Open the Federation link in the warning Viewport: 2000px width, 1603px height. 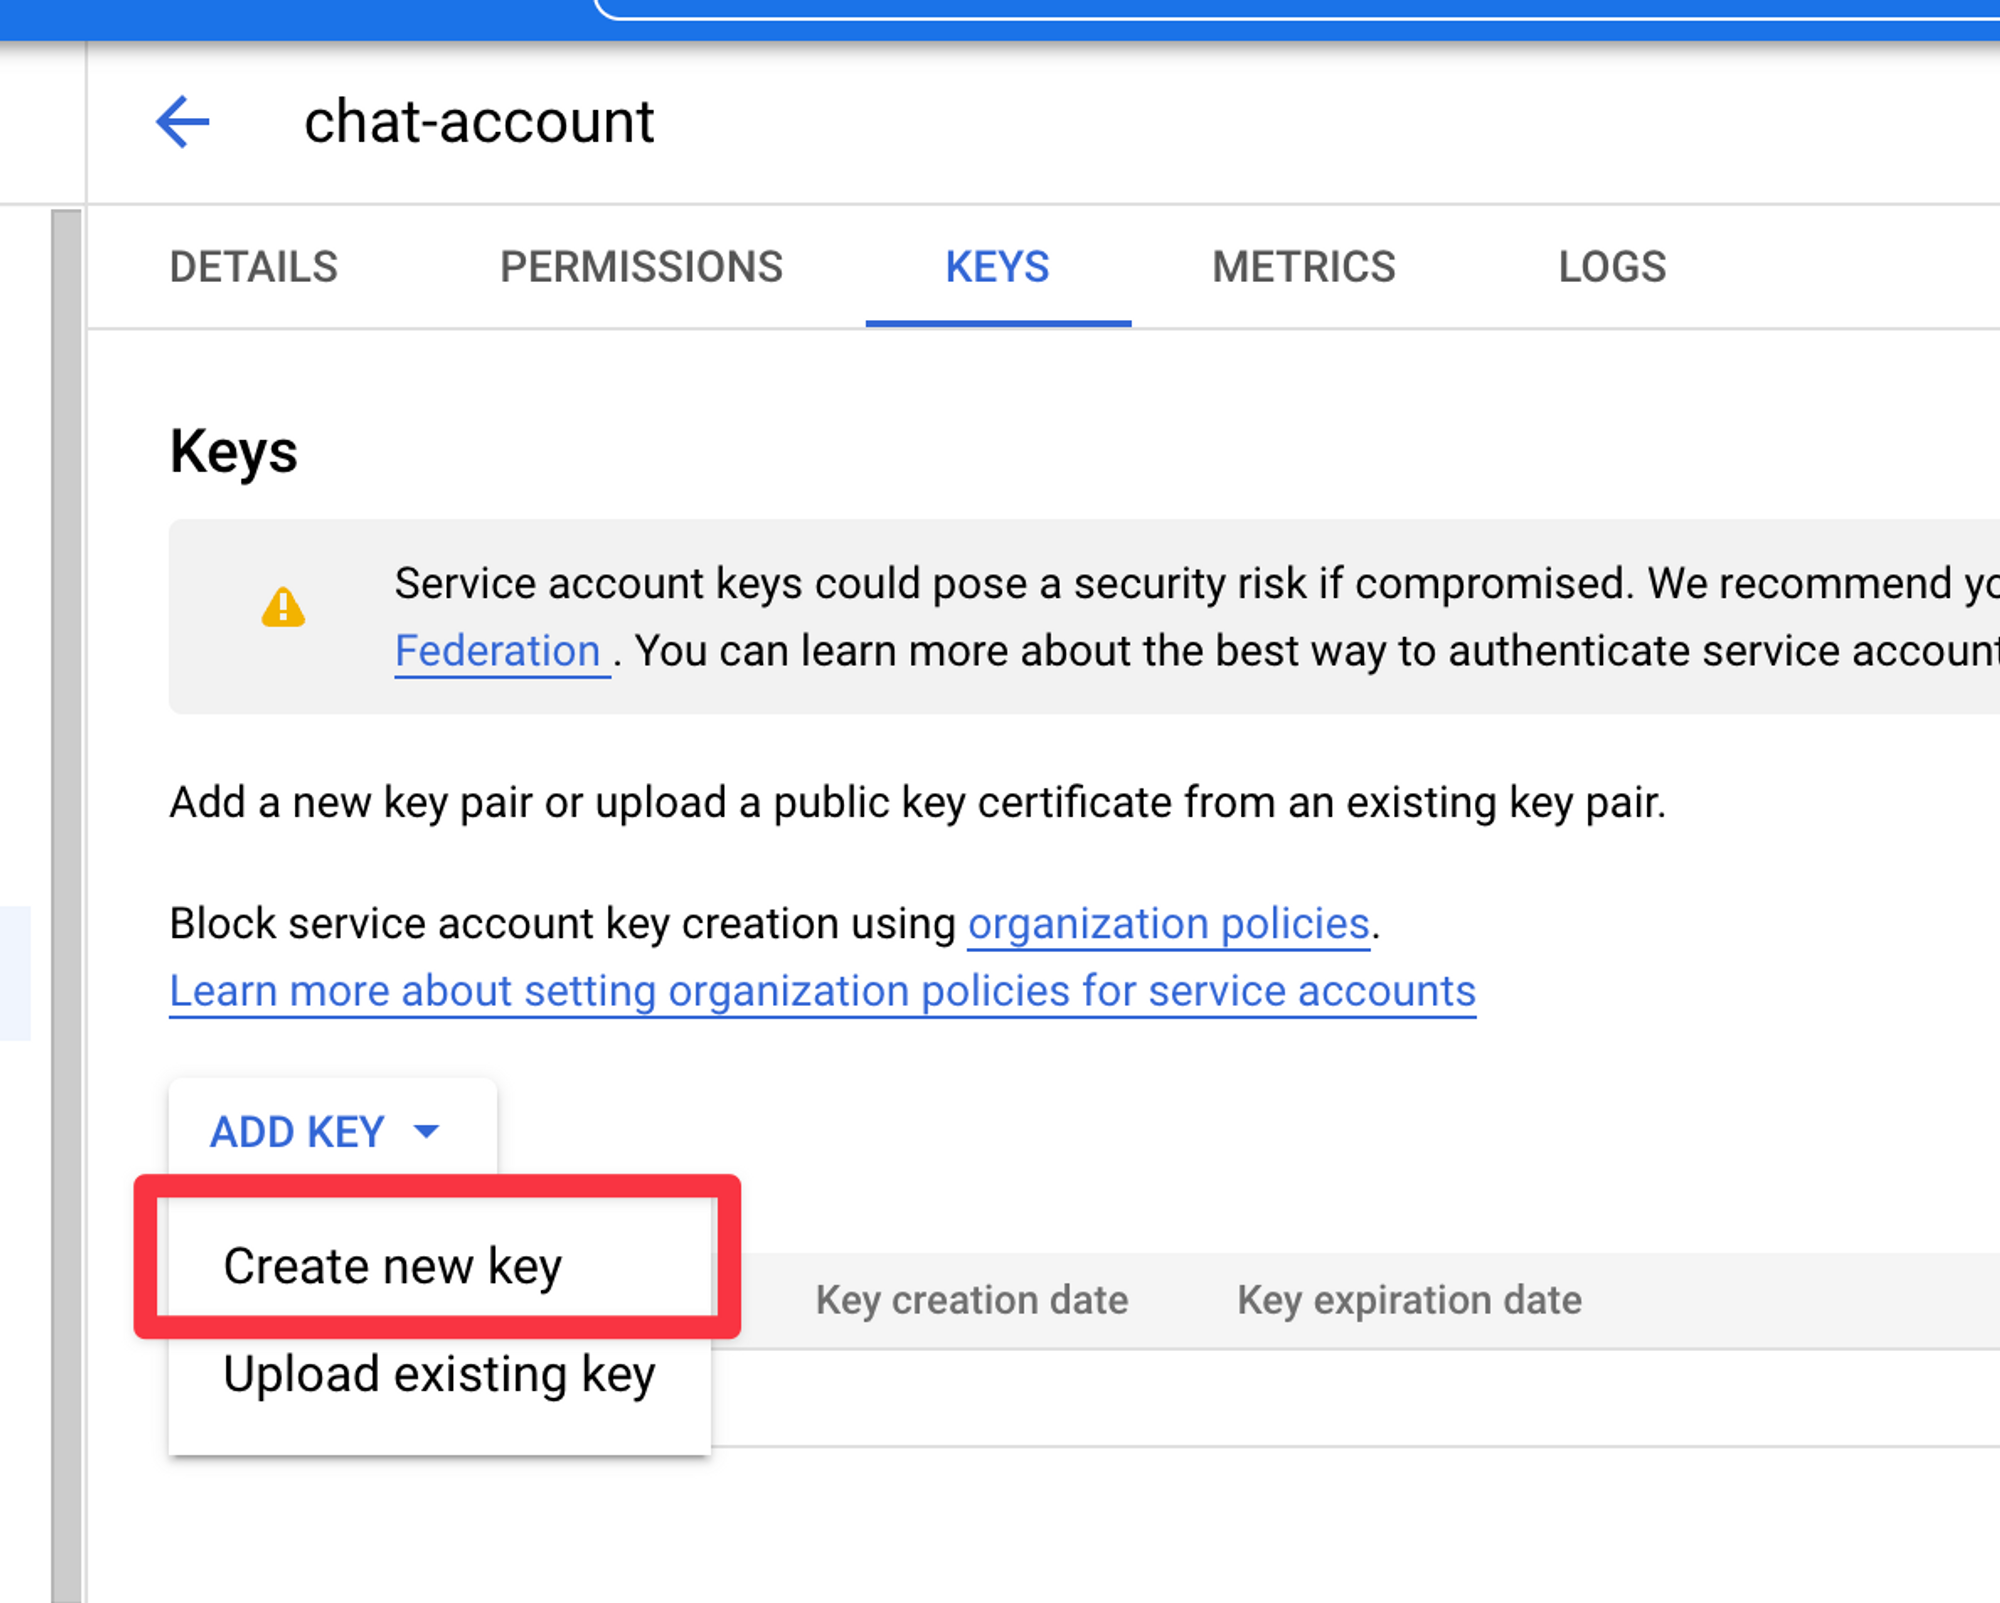click(498, 651)
